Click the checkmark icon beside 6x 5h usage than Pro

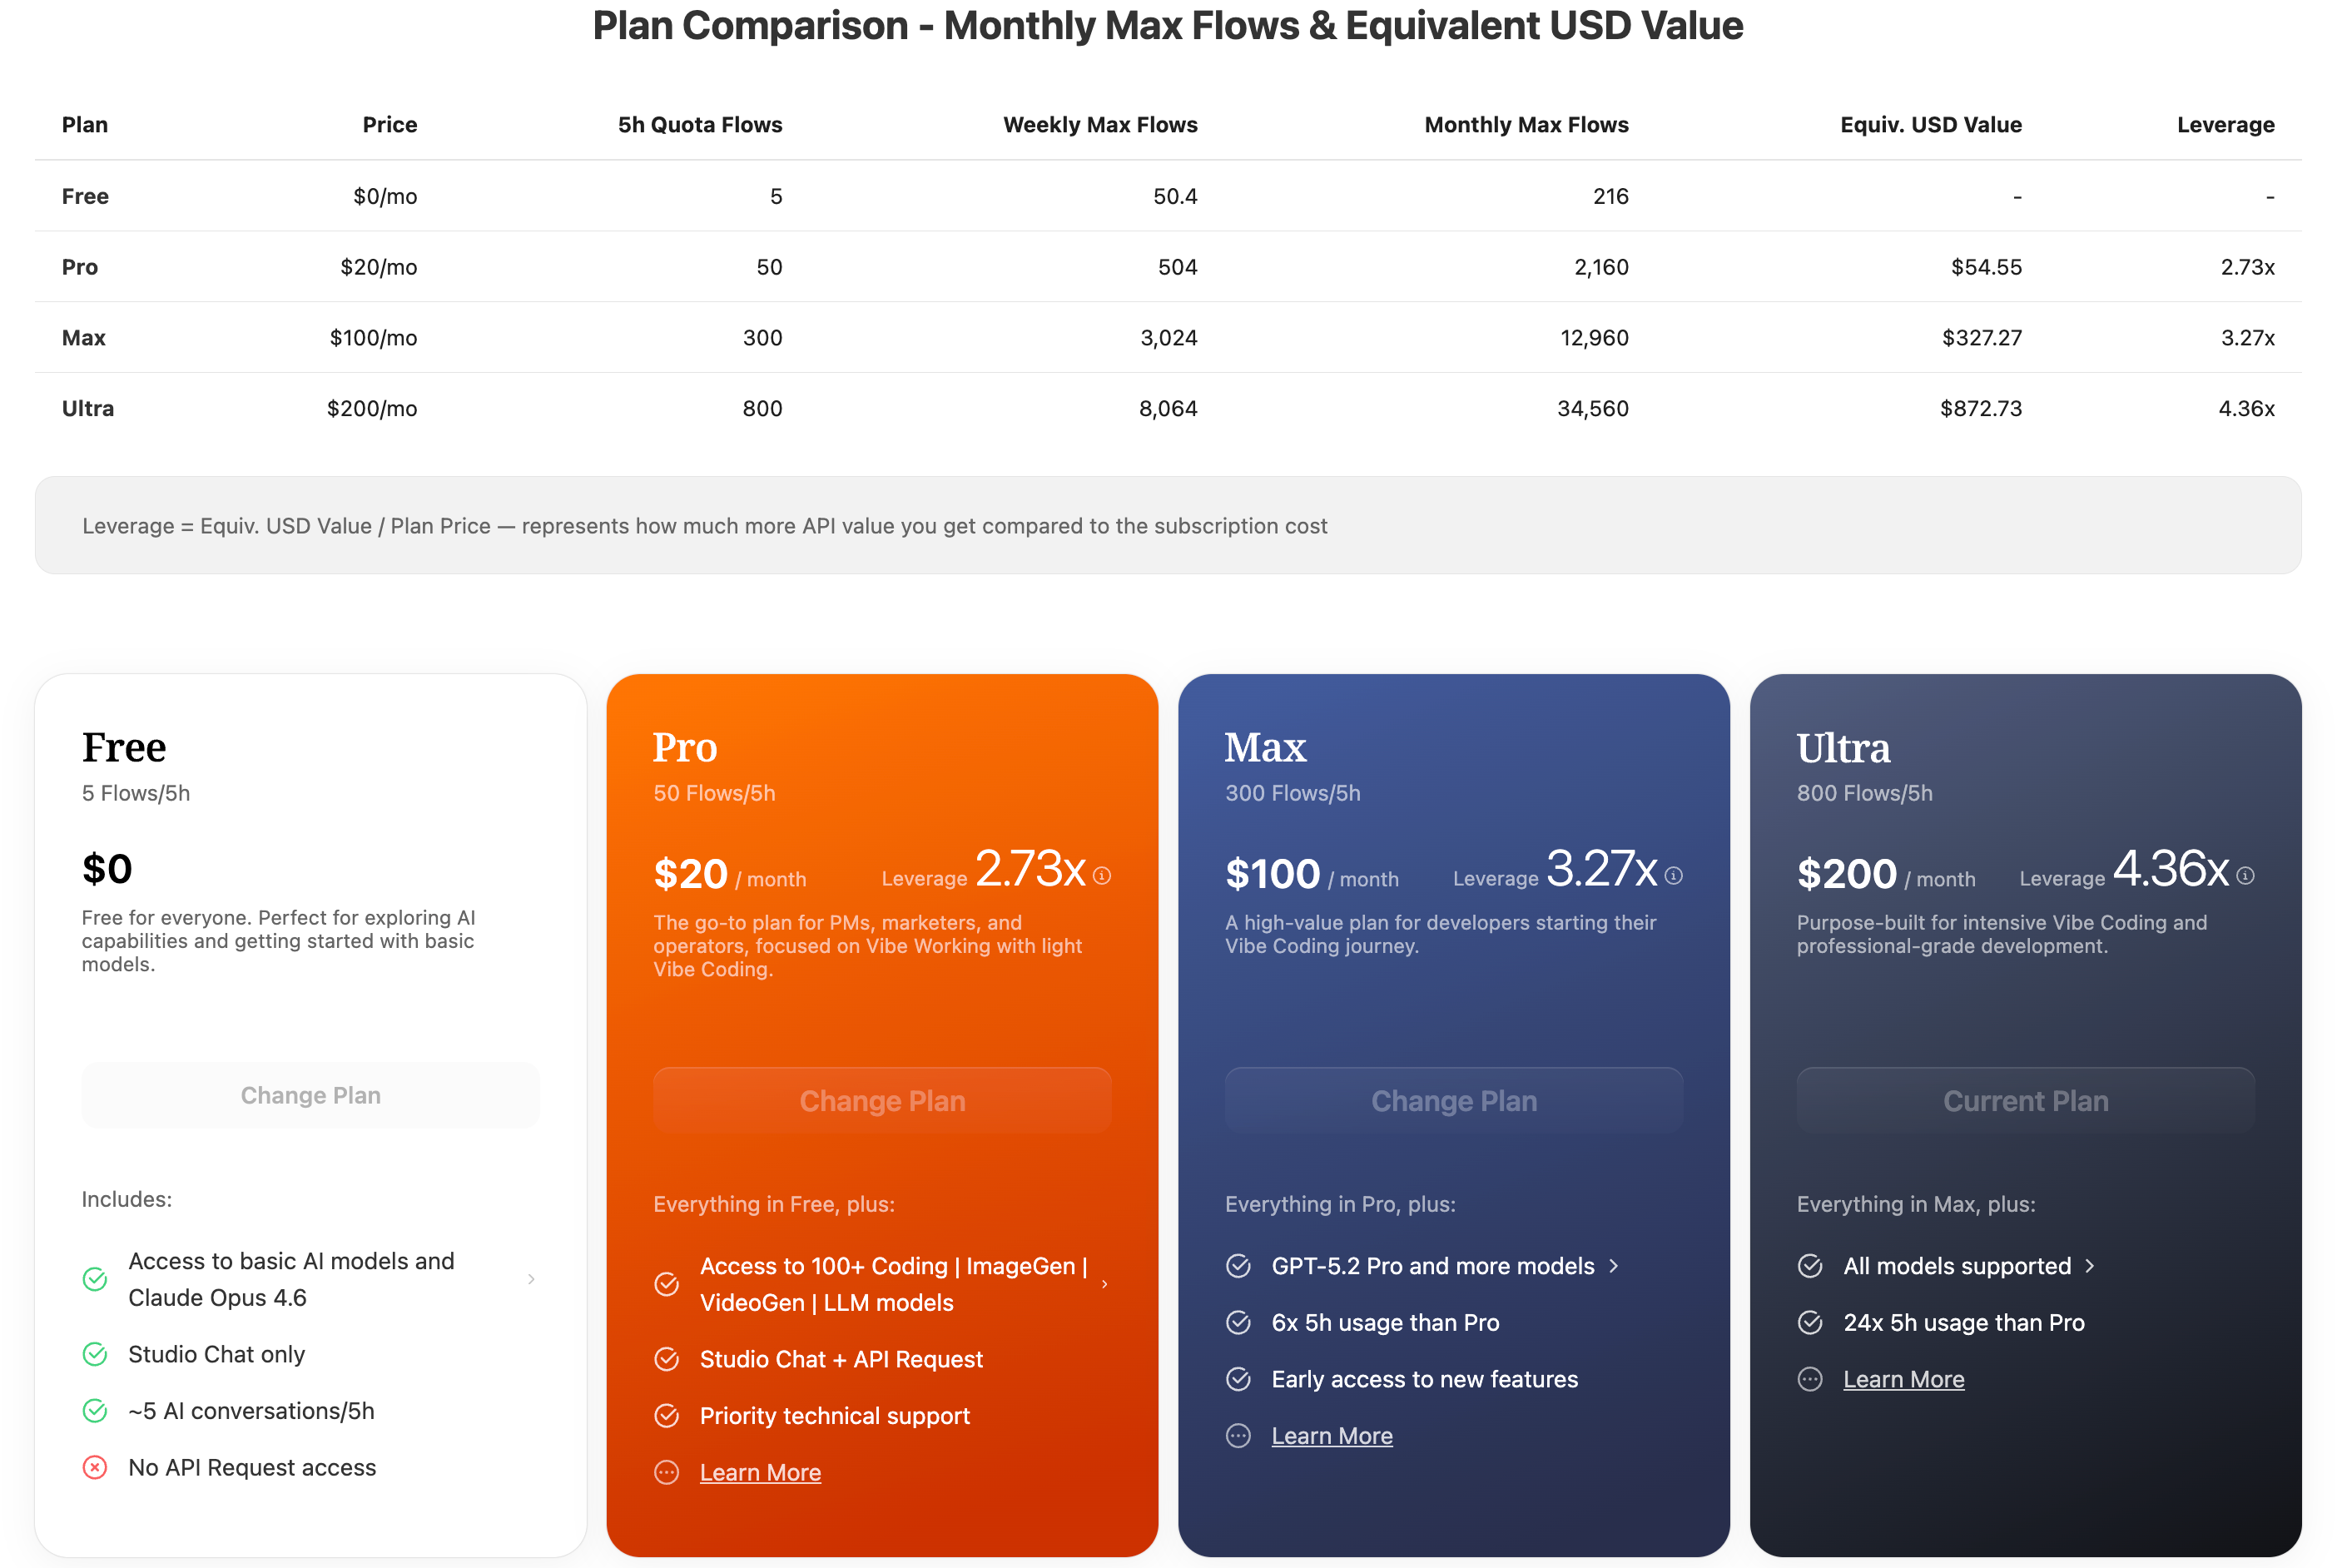(1238, 1322)
